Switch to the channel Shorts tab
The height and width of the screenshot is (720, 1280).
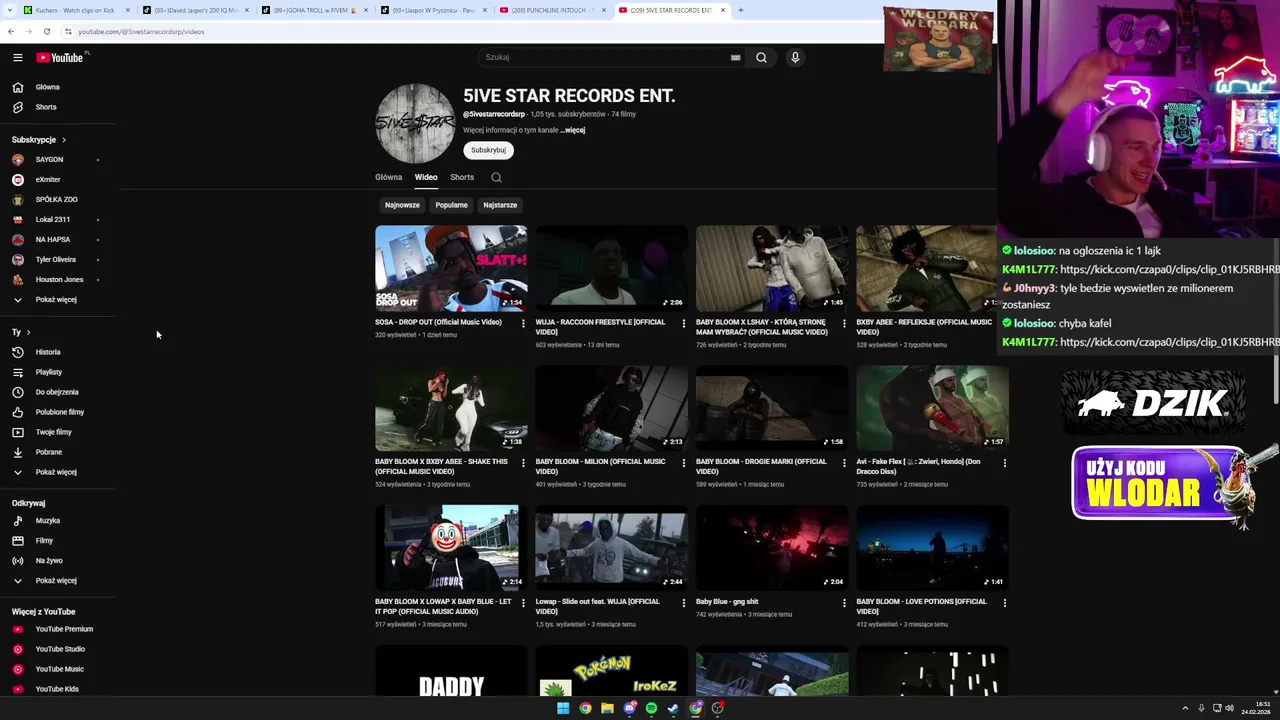pos(462,177)
